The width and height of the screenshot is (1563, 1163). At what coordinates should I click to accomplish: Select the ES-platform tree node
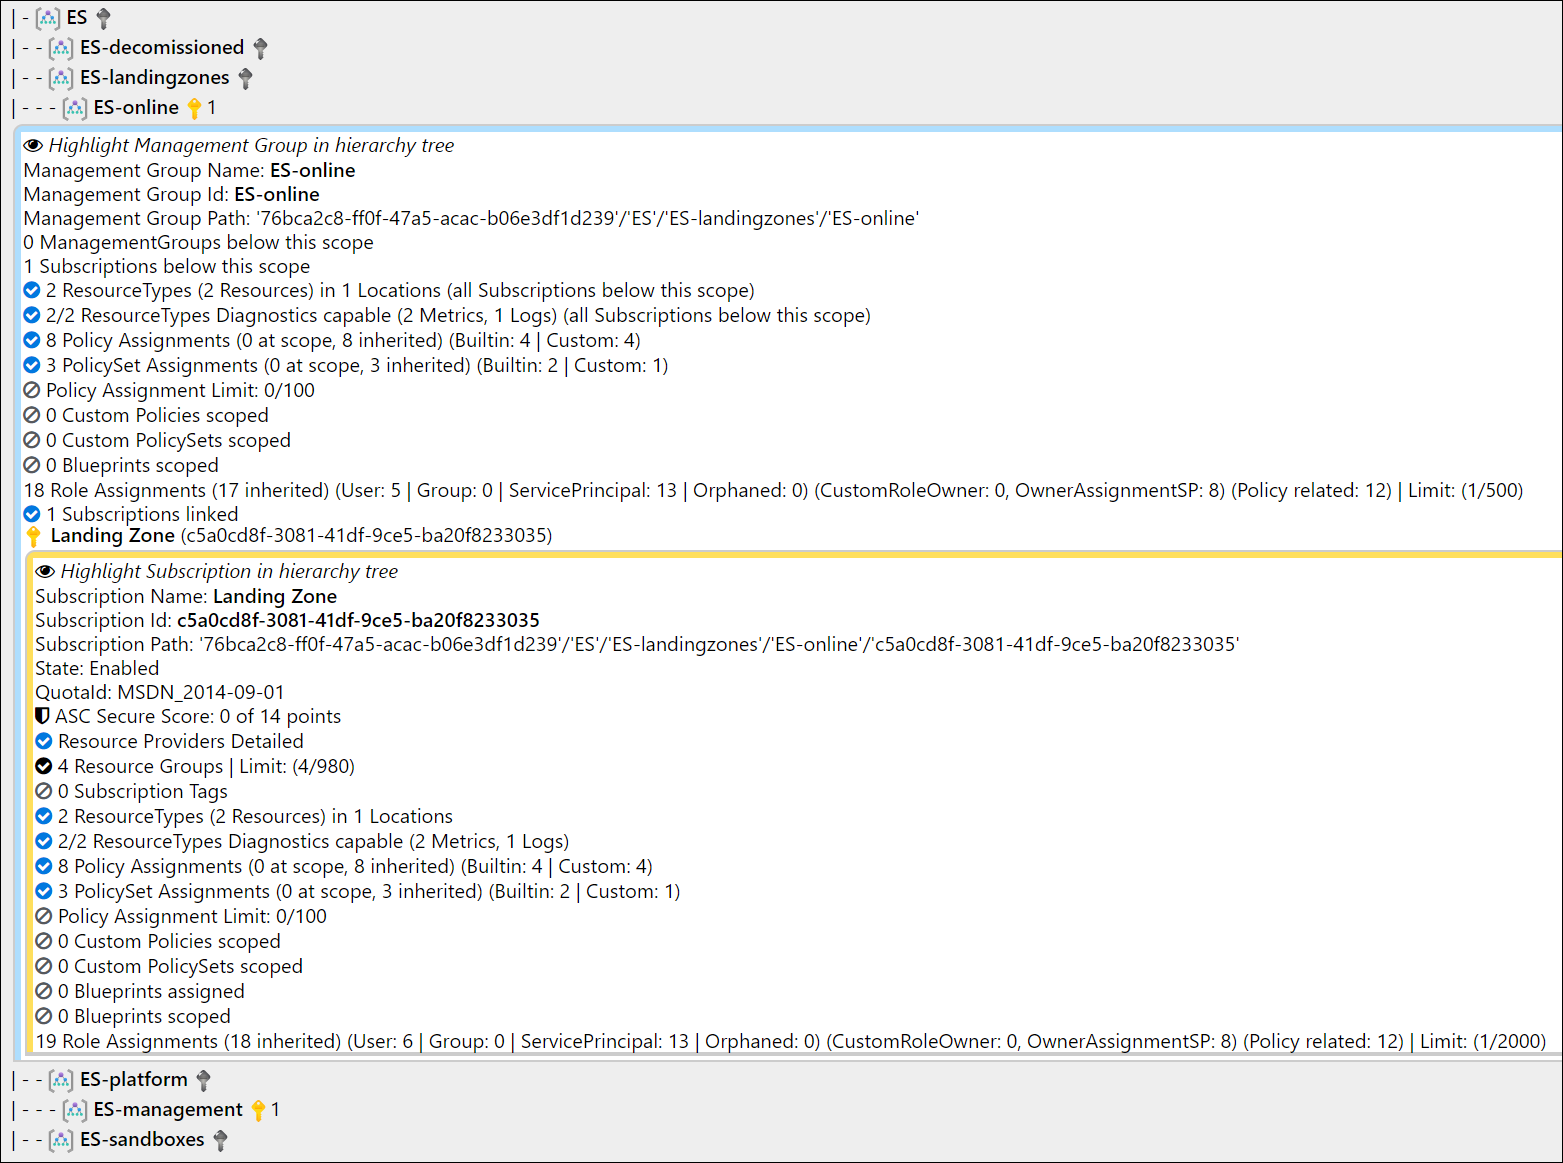tap(134, 1080)
